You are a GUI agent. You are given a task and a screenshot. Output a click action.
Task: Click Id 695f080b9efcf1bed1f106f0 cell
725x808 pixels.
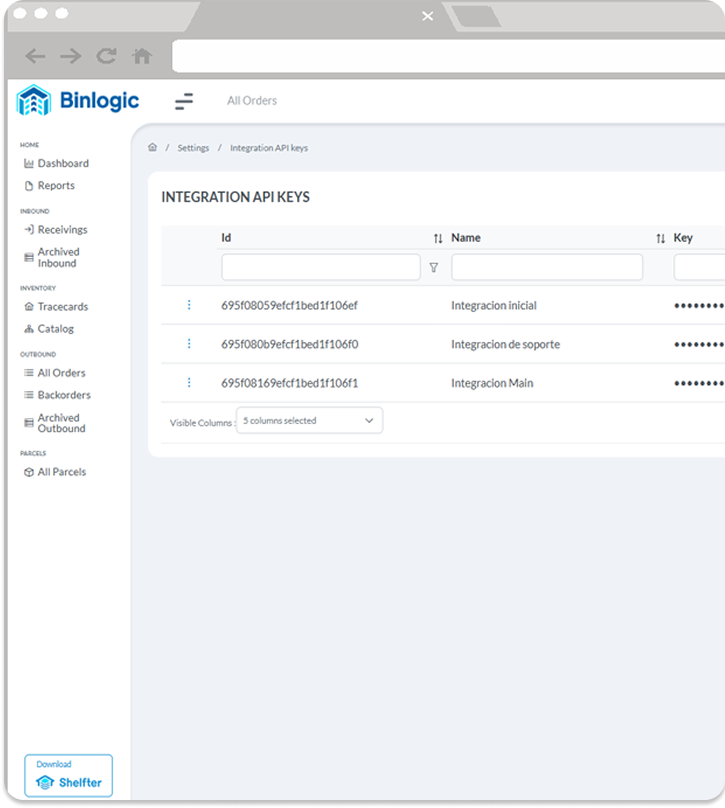290,344
